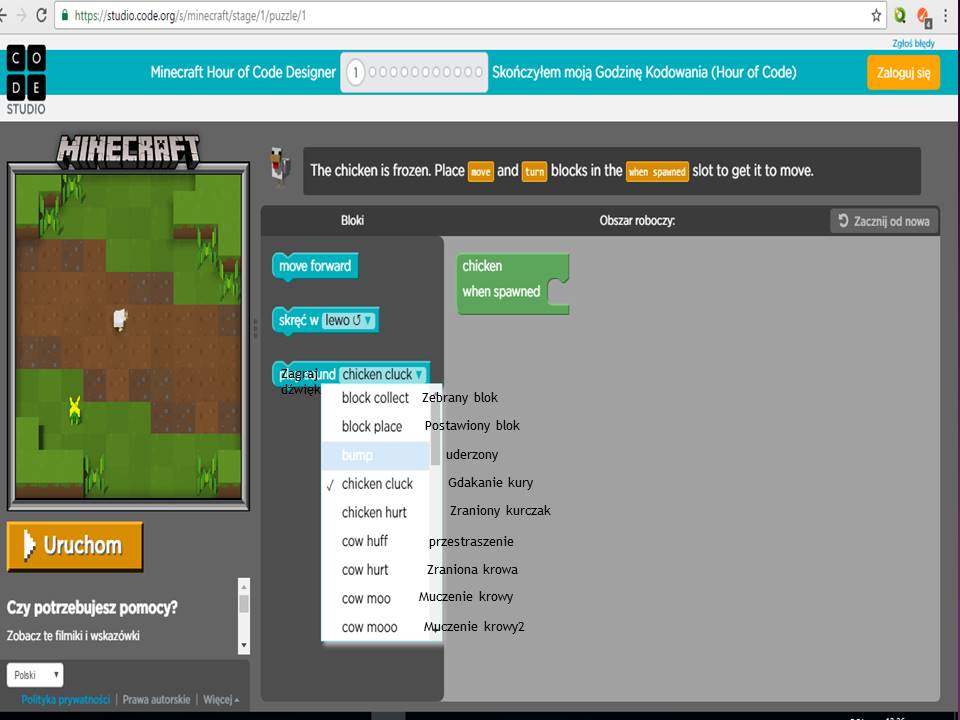Click the orange-red browser extension icon
This screenshot has width=960, height=720.
[924, 16]
